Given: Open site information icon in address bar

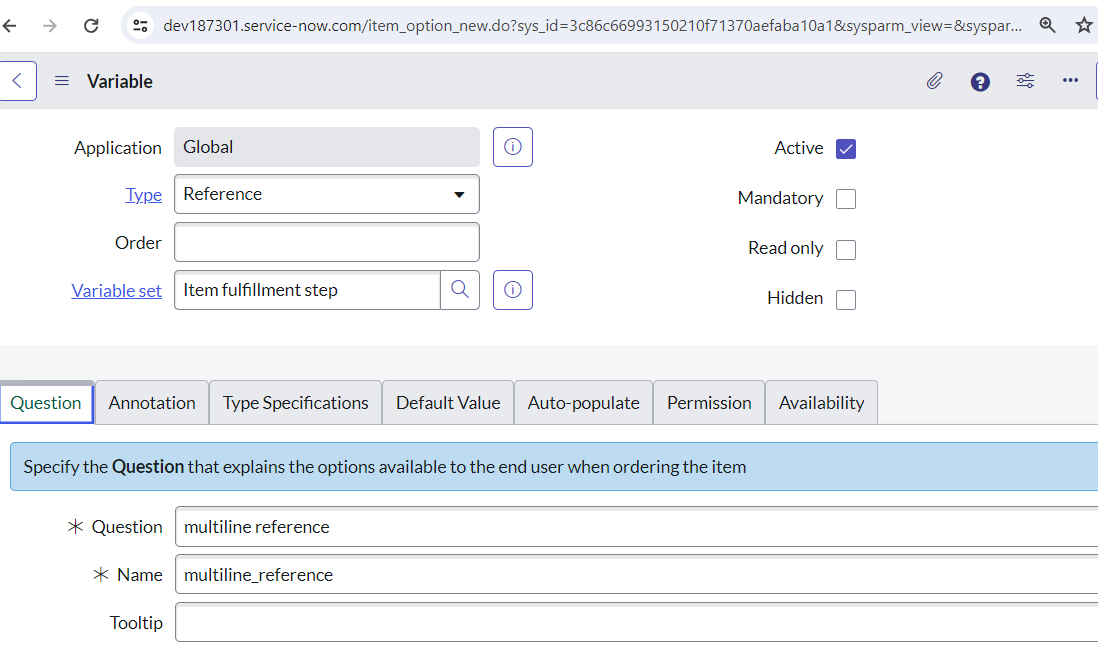Looking at the screenshot, I should coord(141,26).
